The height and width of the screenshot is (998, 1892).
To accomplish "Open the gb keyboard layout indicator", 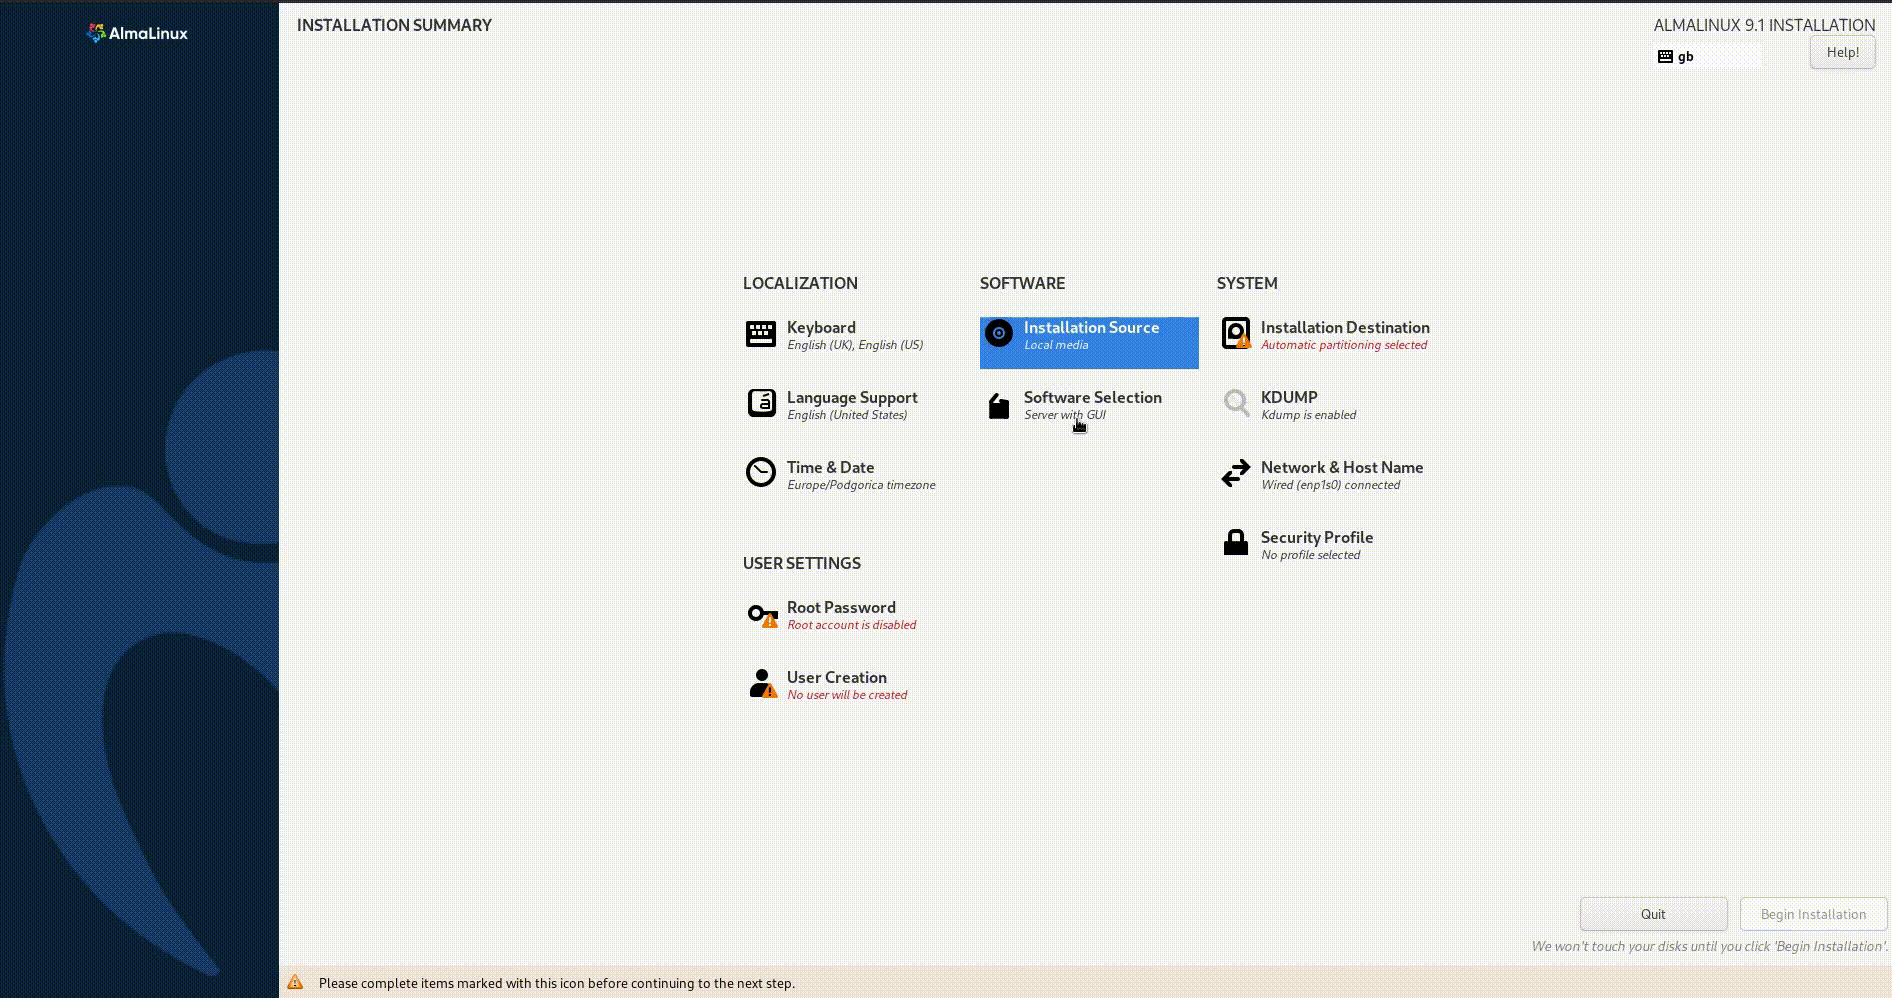I will (x=1707, y=57).
